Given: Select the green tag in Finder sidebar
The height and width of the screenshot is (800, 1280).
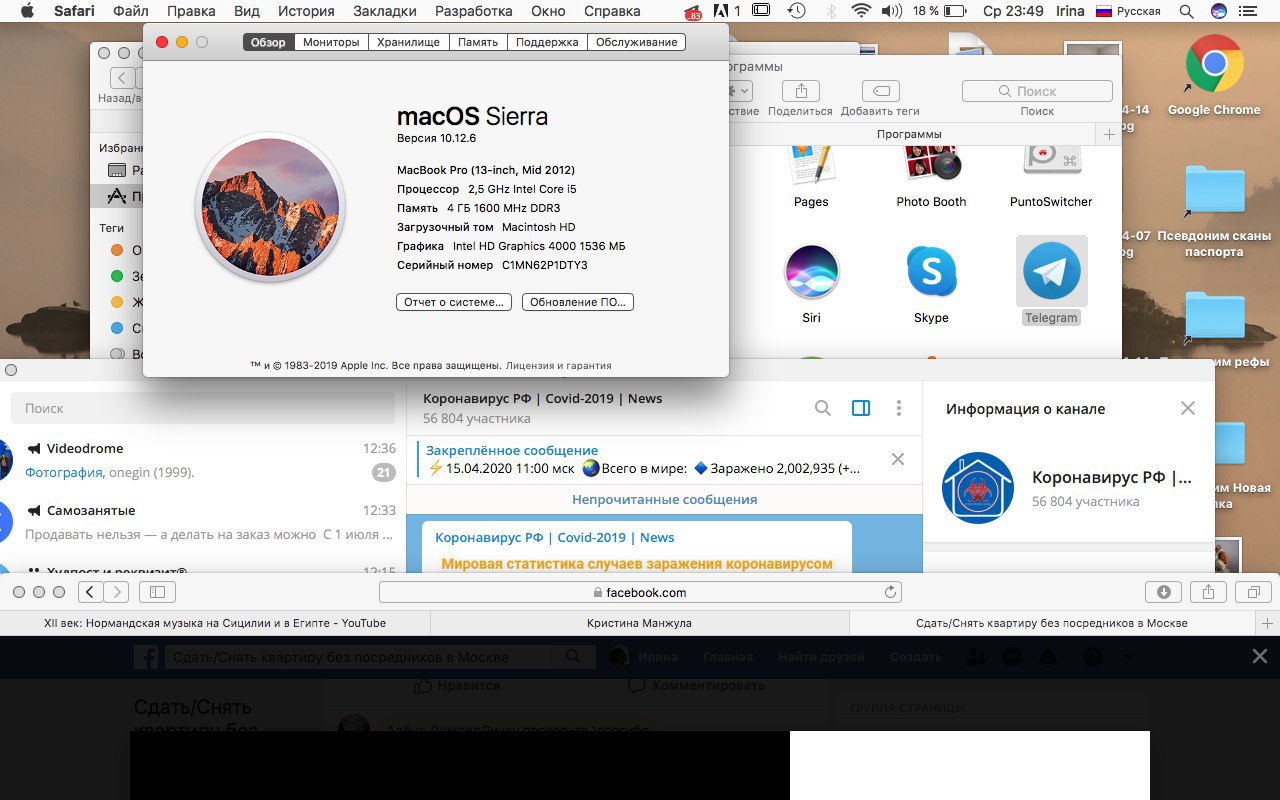Looking at the screenshot, I should 117,276.
